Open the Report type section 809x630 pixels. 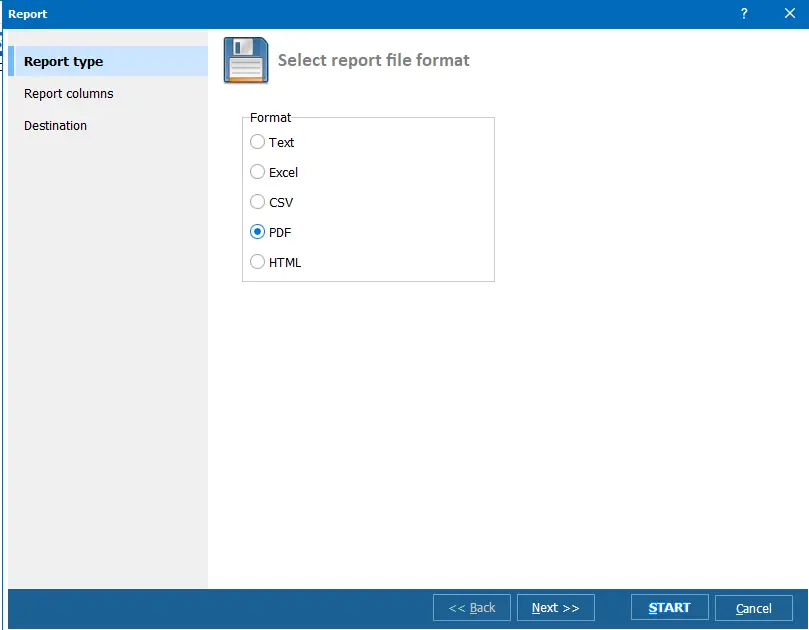[x=64, y=62]
